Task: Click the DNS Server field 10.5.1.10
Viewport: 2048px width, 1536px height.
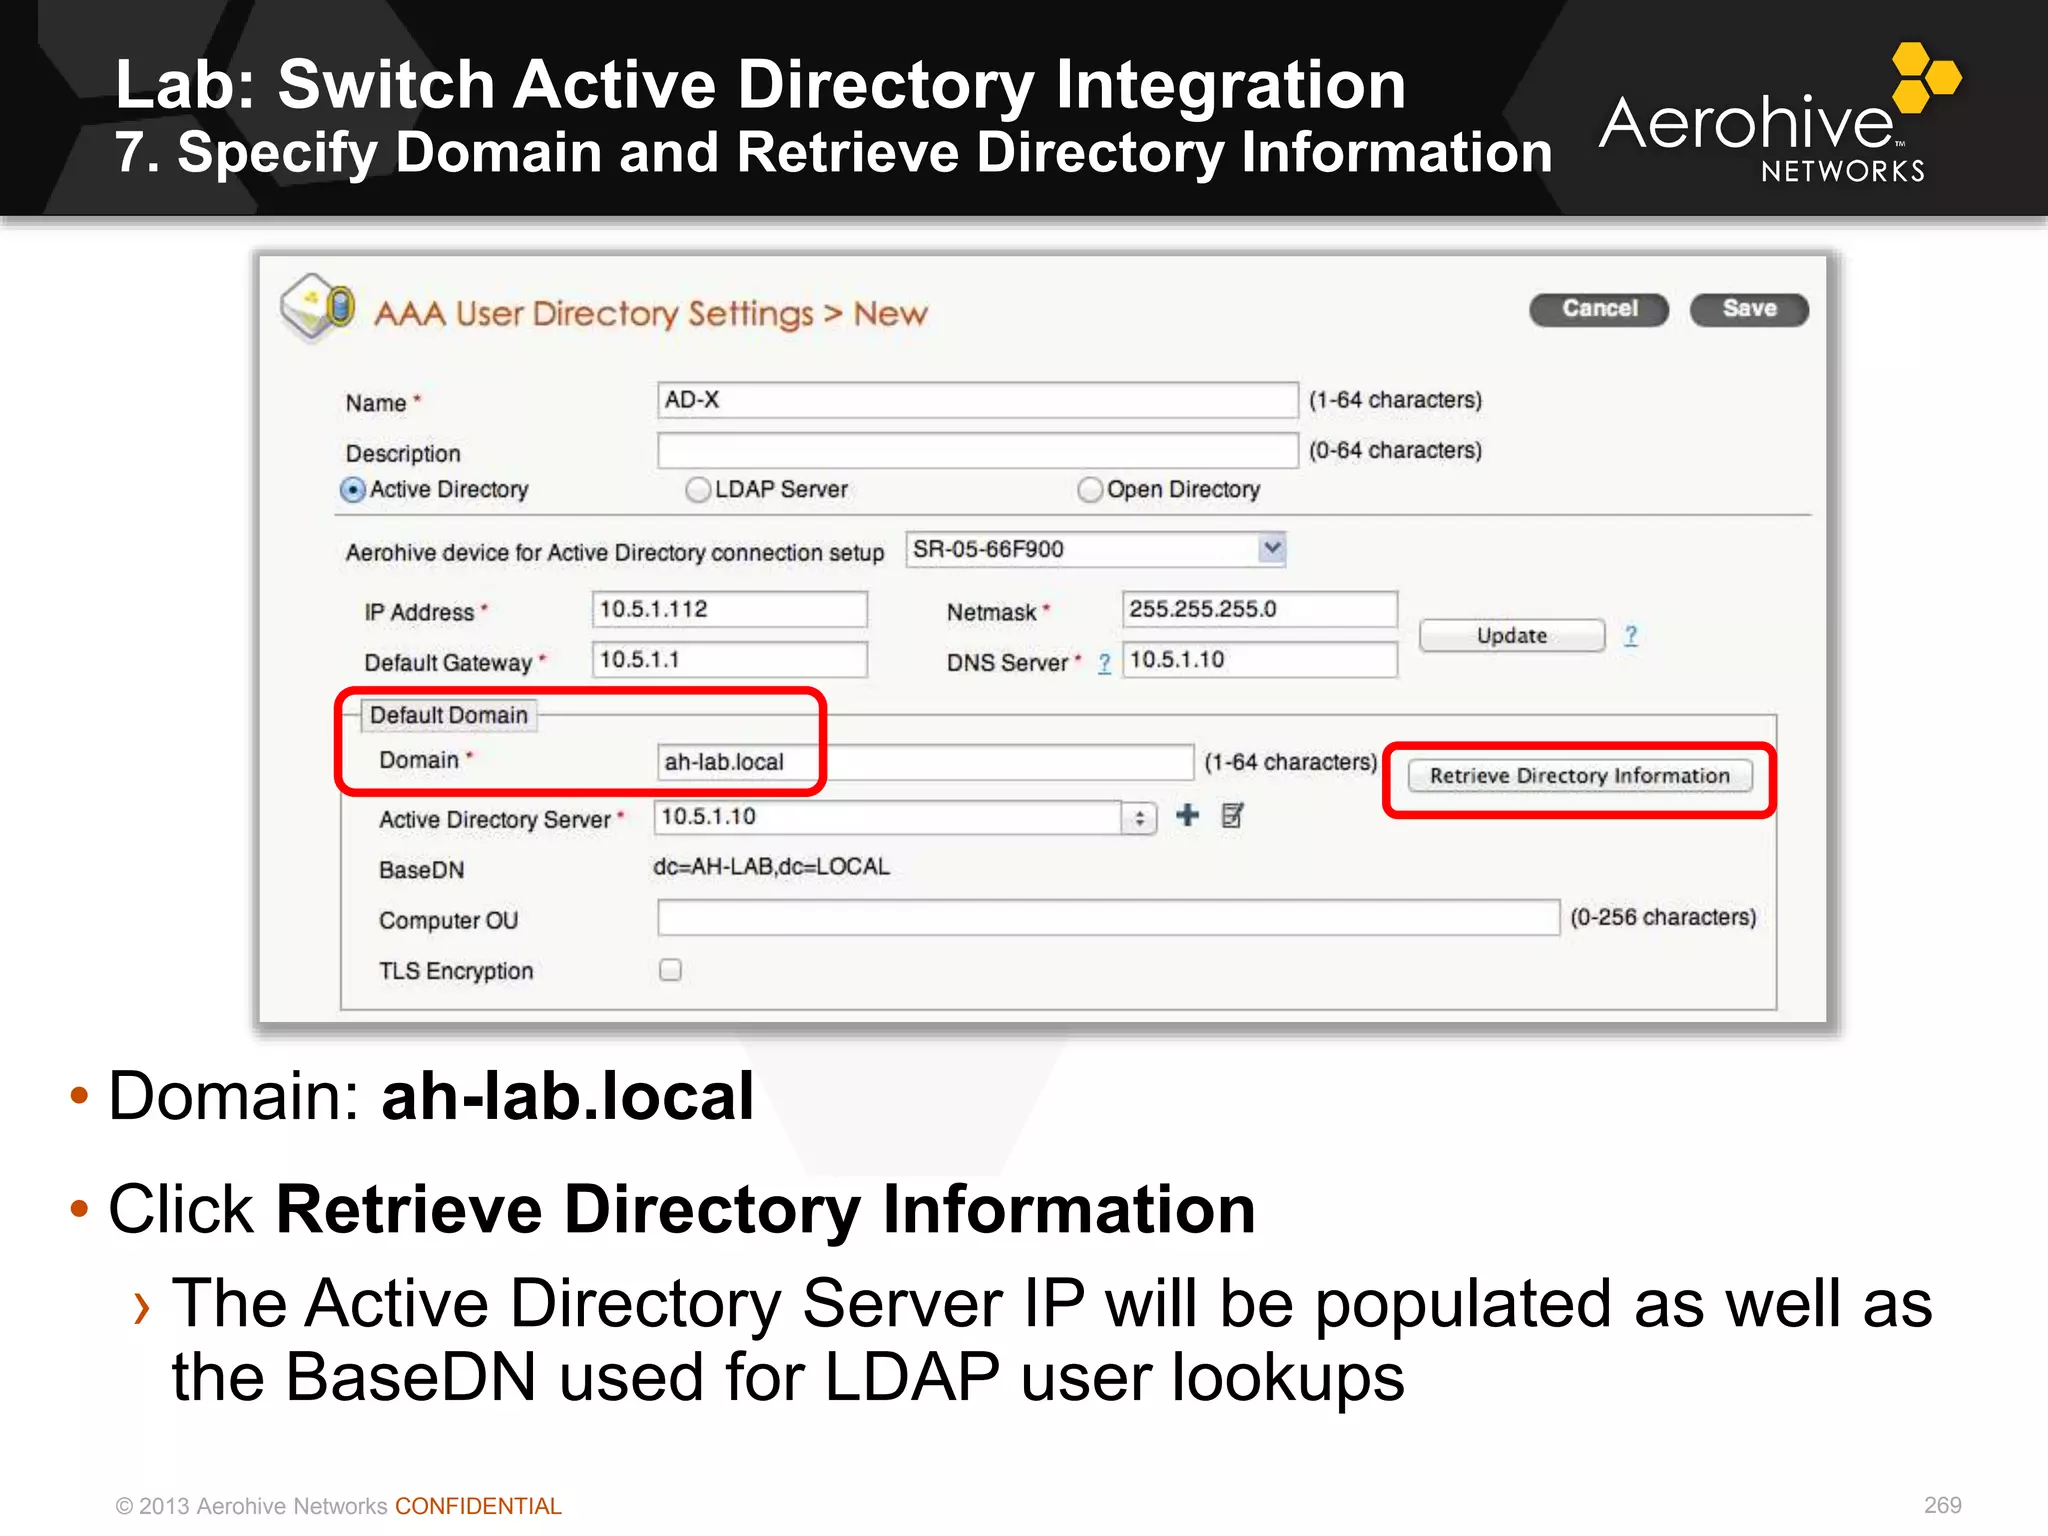Action: 1260,660
